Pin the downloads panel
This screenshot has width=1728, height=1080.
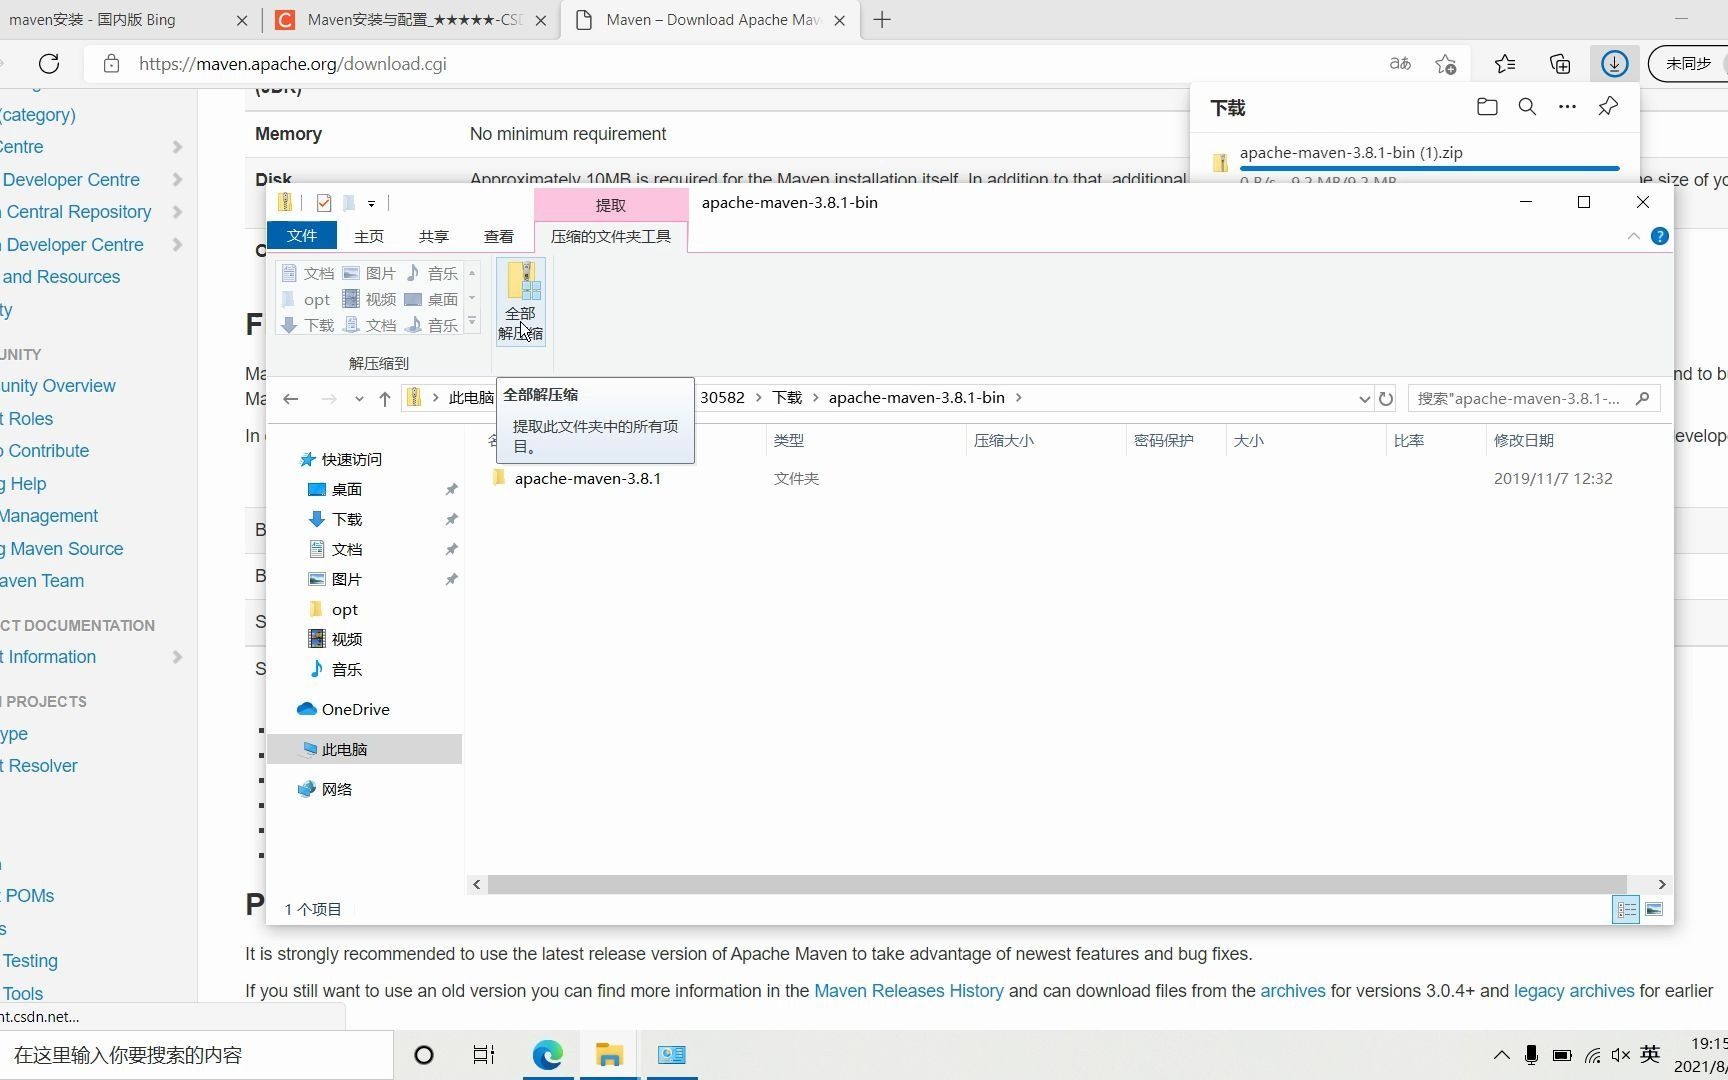coord(1608,107)
